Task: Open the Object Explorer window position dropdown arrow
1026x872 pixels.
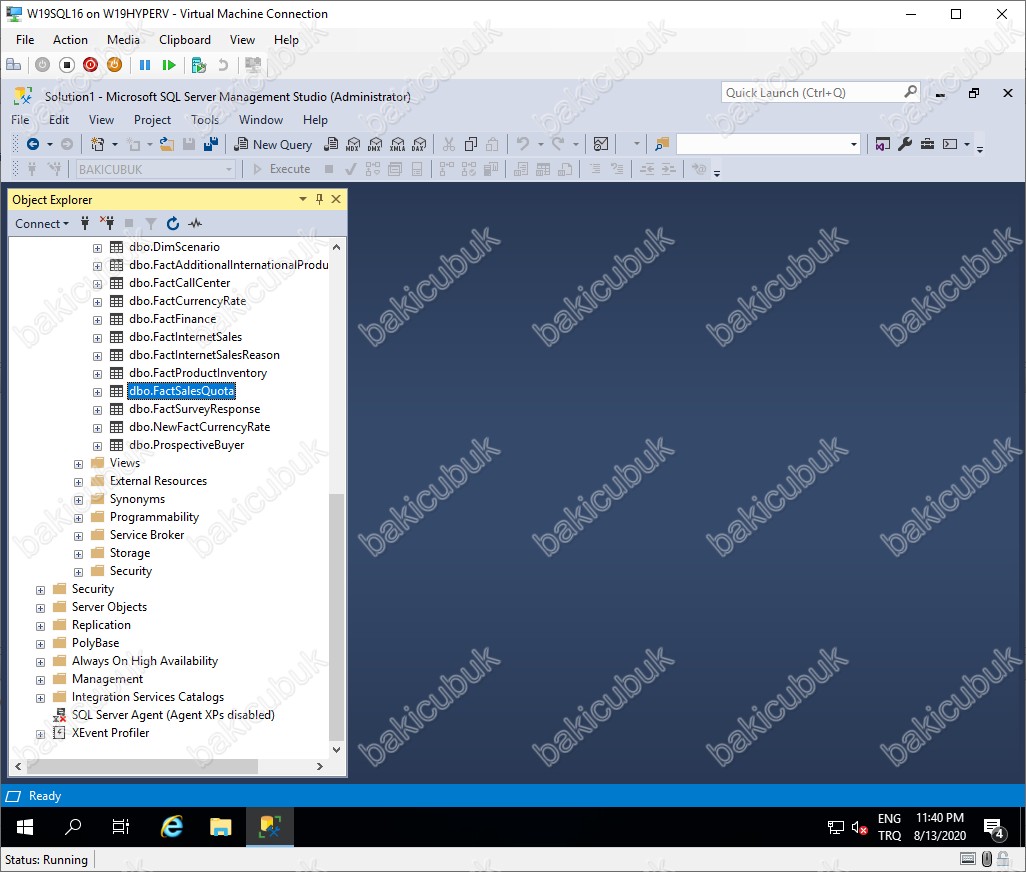Action: click(x=302, y=199)
